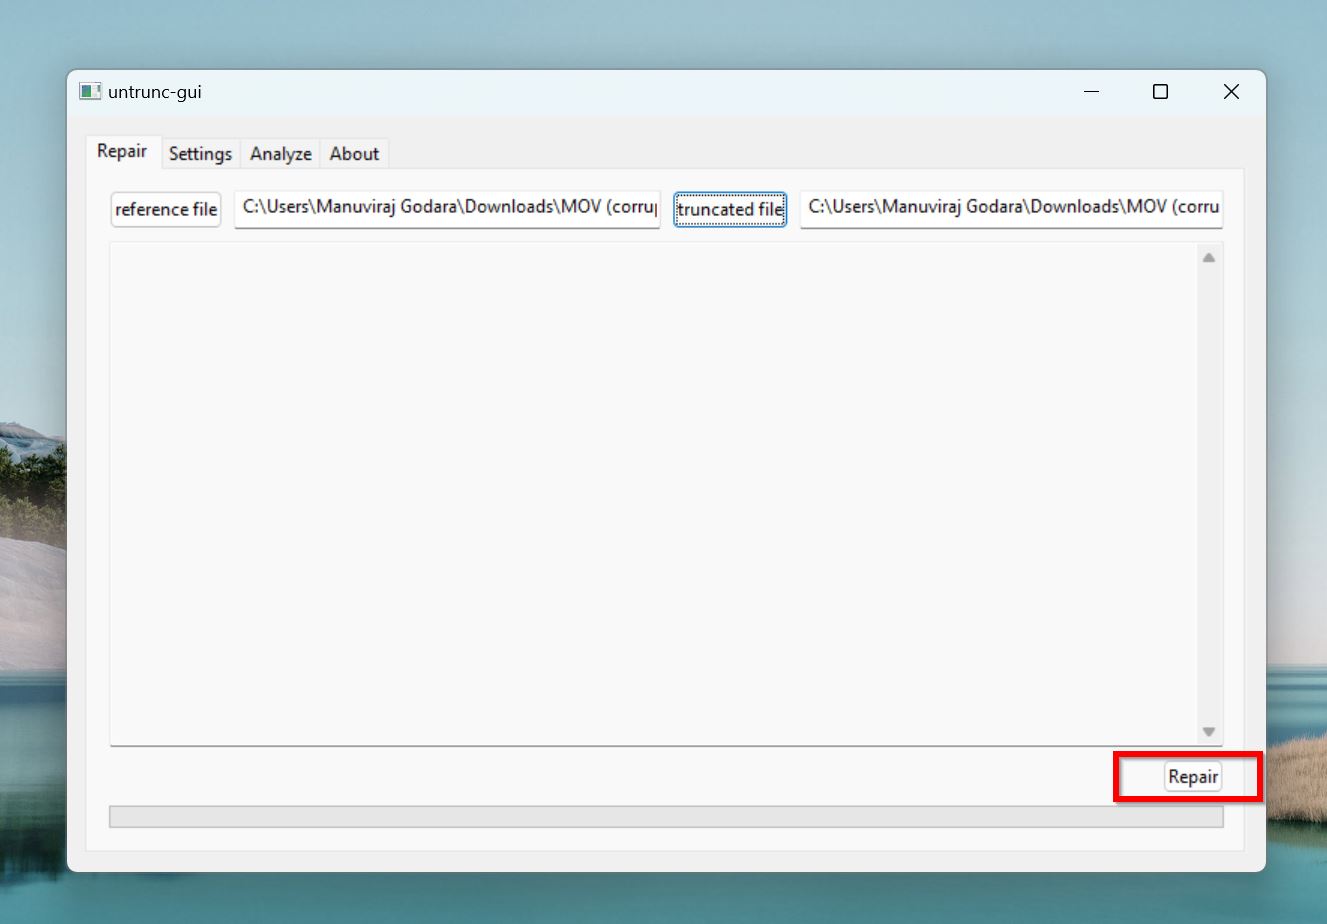Click the scrollbar down arrow
The width and height of the screenshot is (1327, 924).
[x=1207, y=731]
